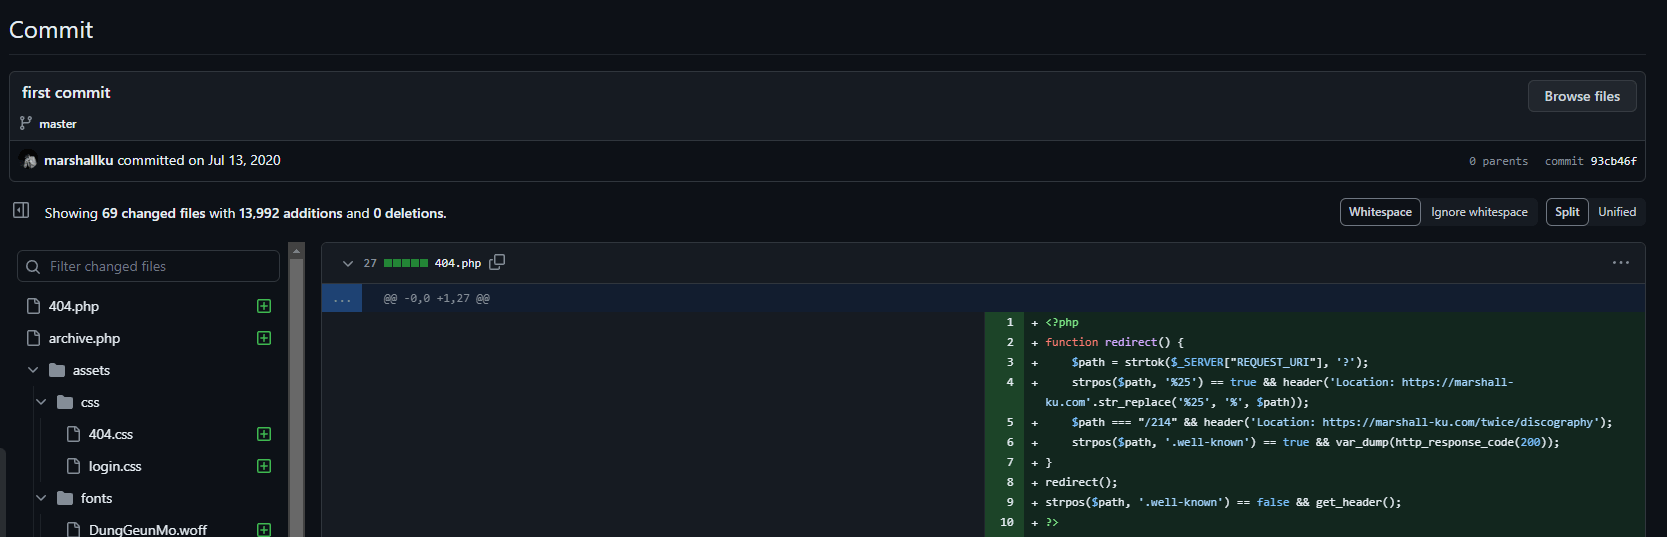Collapse the 404.php diff section
The height and width of the screenshot is (537, 1667).
tap(347, 263)
